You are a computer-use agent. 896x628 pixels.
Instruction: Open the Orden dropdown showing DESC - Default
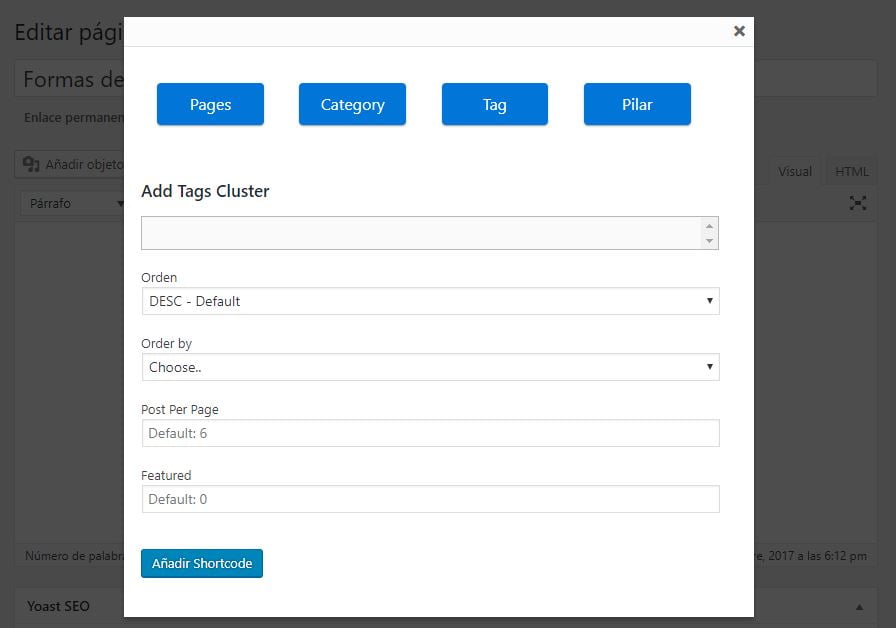click(430, 301)
